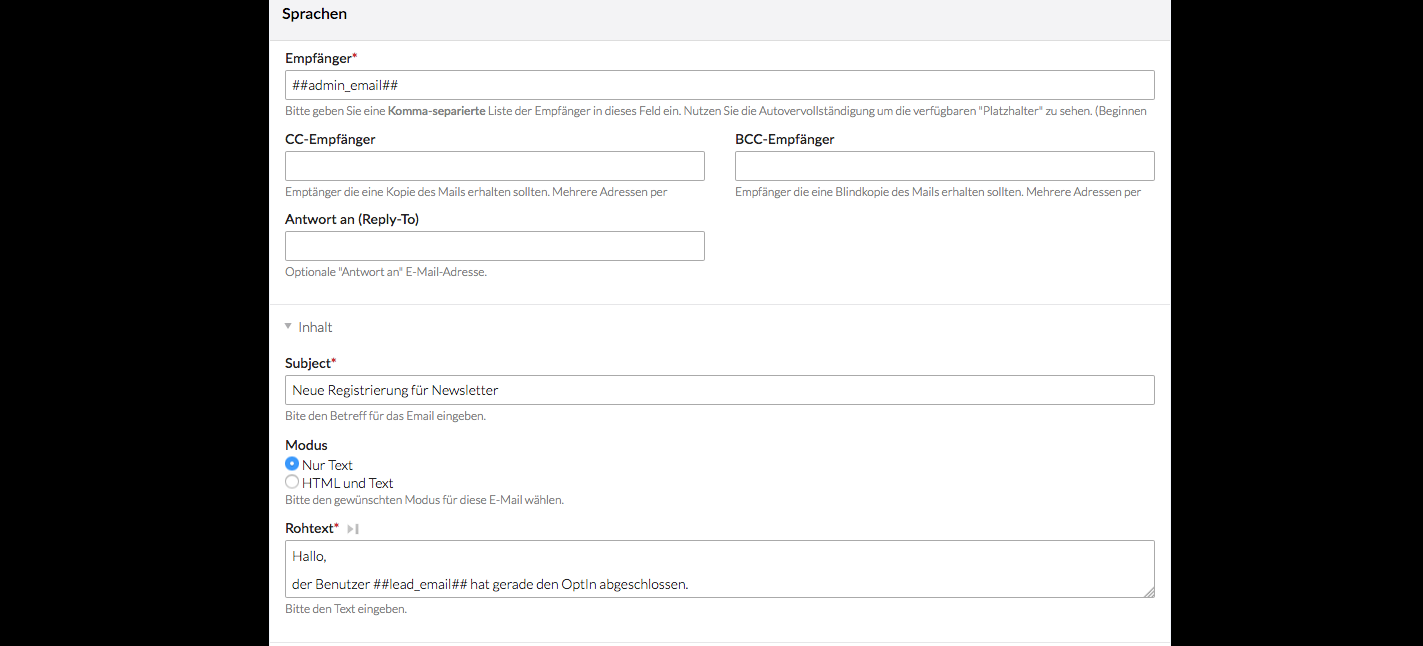Collapse the Inhalt section using its triangle
Viewport: 1423px width, 646px height.
point(288,326)
